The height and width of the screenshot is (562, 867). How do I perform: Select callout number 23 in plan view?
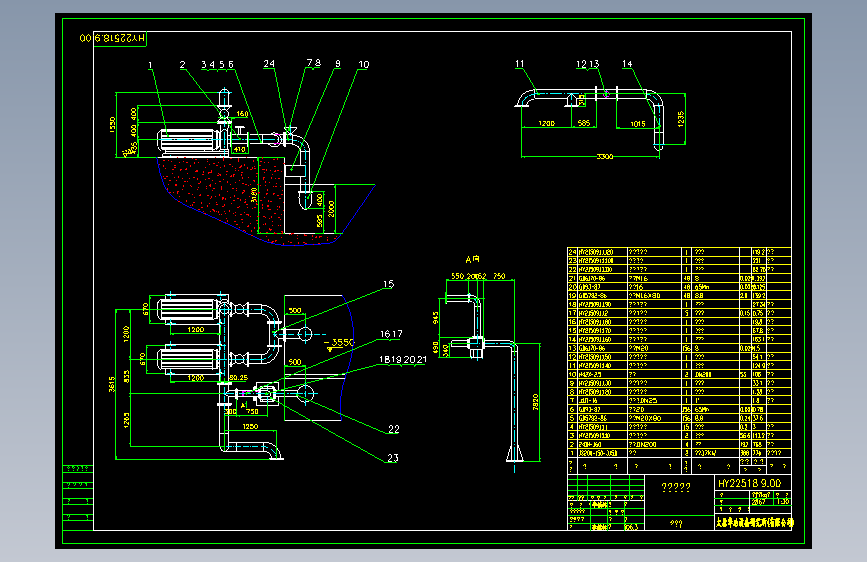pos(393,458)
